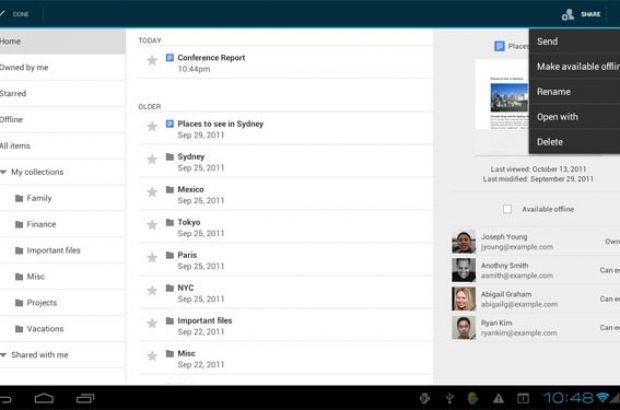Select Rename from the overflow menu

tap(554, 92)
